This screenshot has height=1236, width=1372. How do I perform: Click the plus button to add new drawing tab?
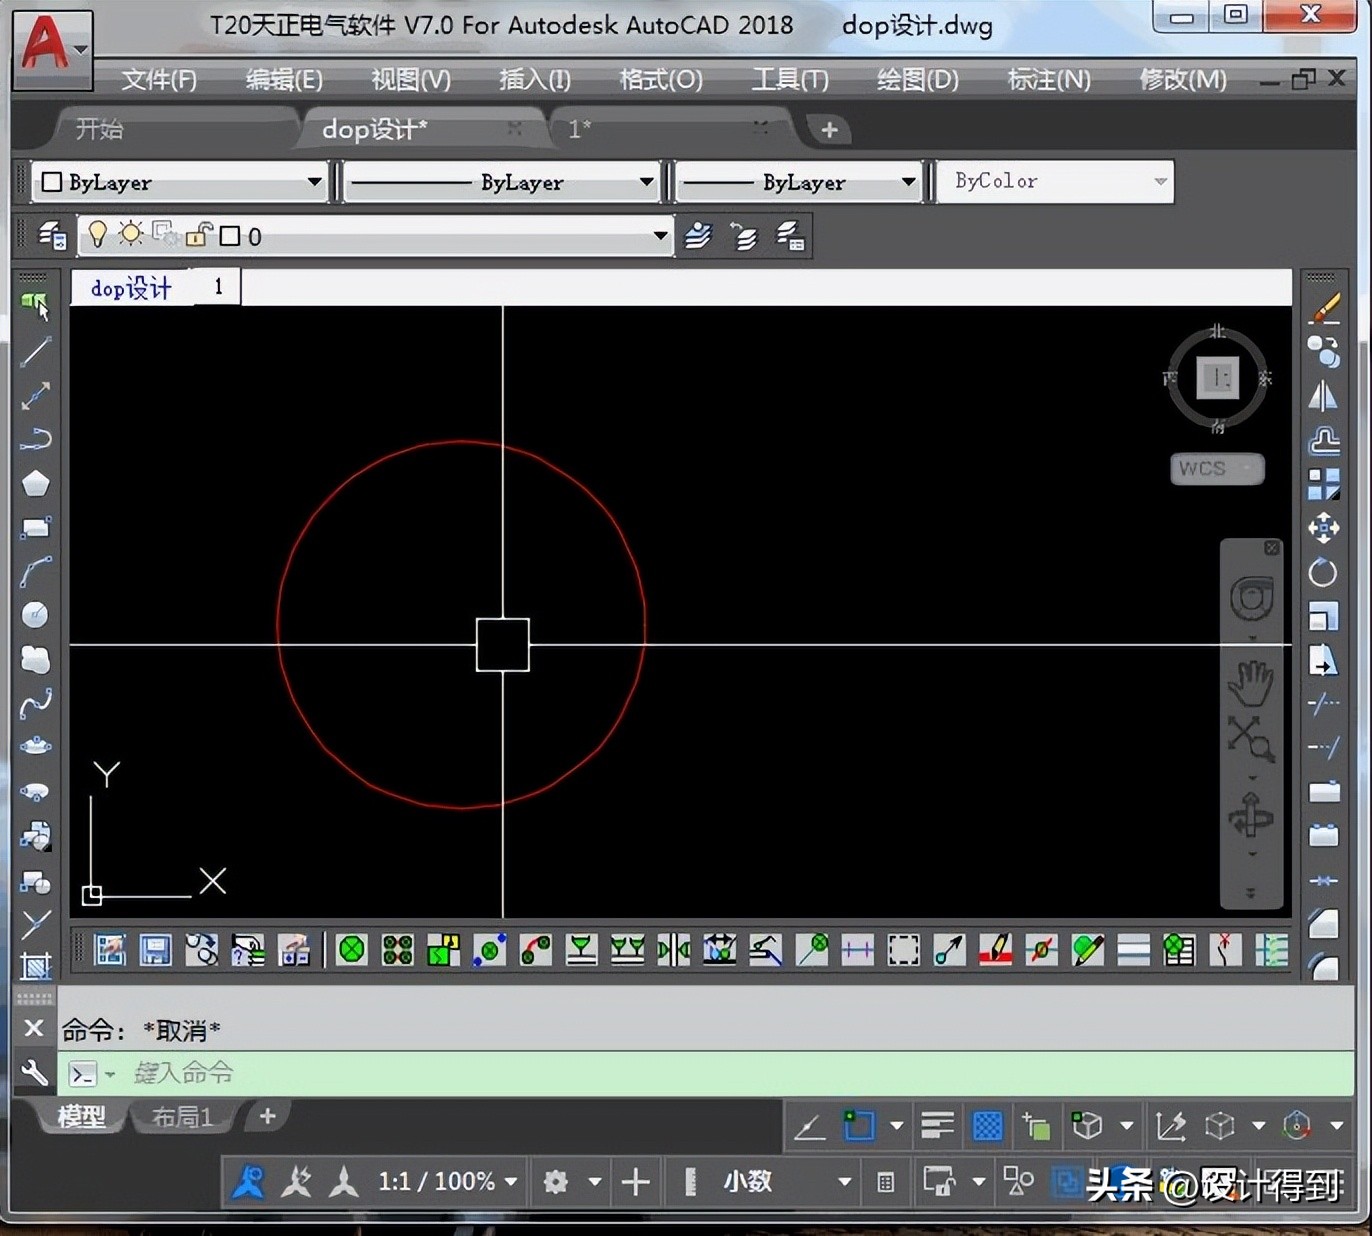coord(829,129)
